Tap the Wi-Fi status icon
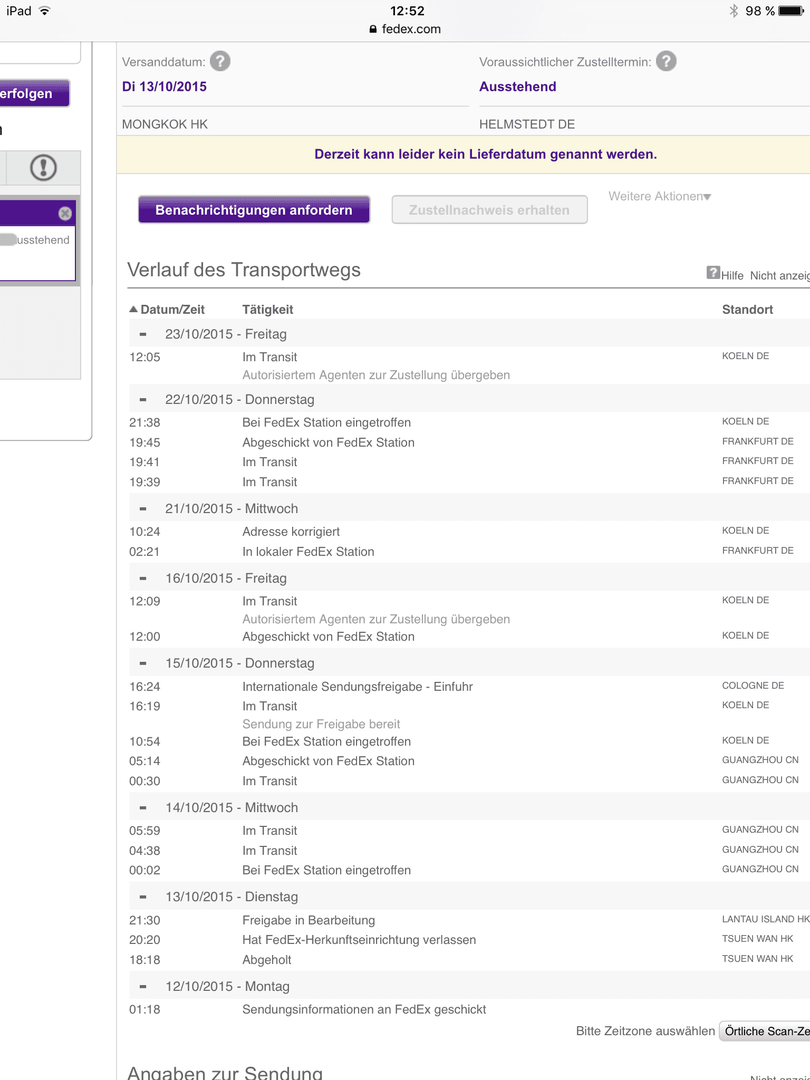This screenshot has height=1080, width=810. tap(45, 11)
